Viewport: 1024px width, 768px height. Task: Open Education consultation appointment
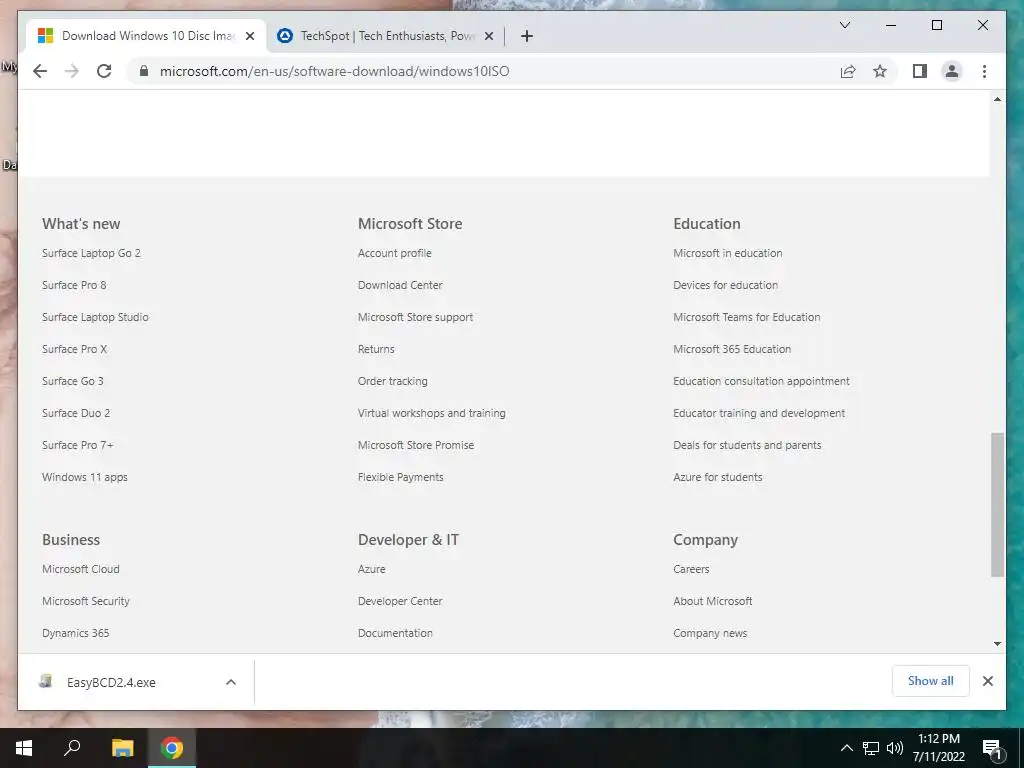(x=761, y=381)
